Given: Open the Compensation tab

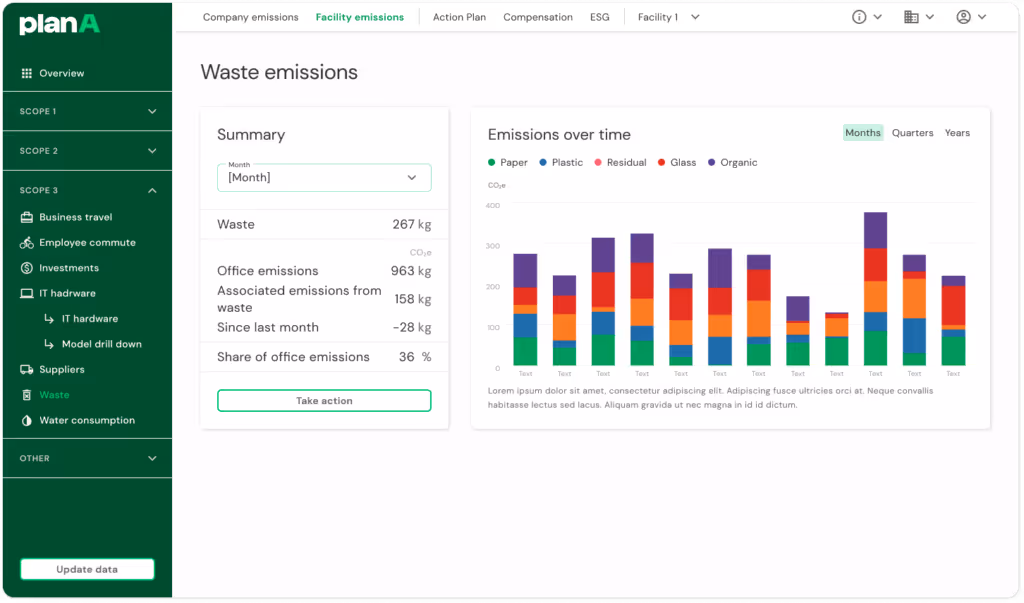Looking at the screenshot, I should coord(537,17).
